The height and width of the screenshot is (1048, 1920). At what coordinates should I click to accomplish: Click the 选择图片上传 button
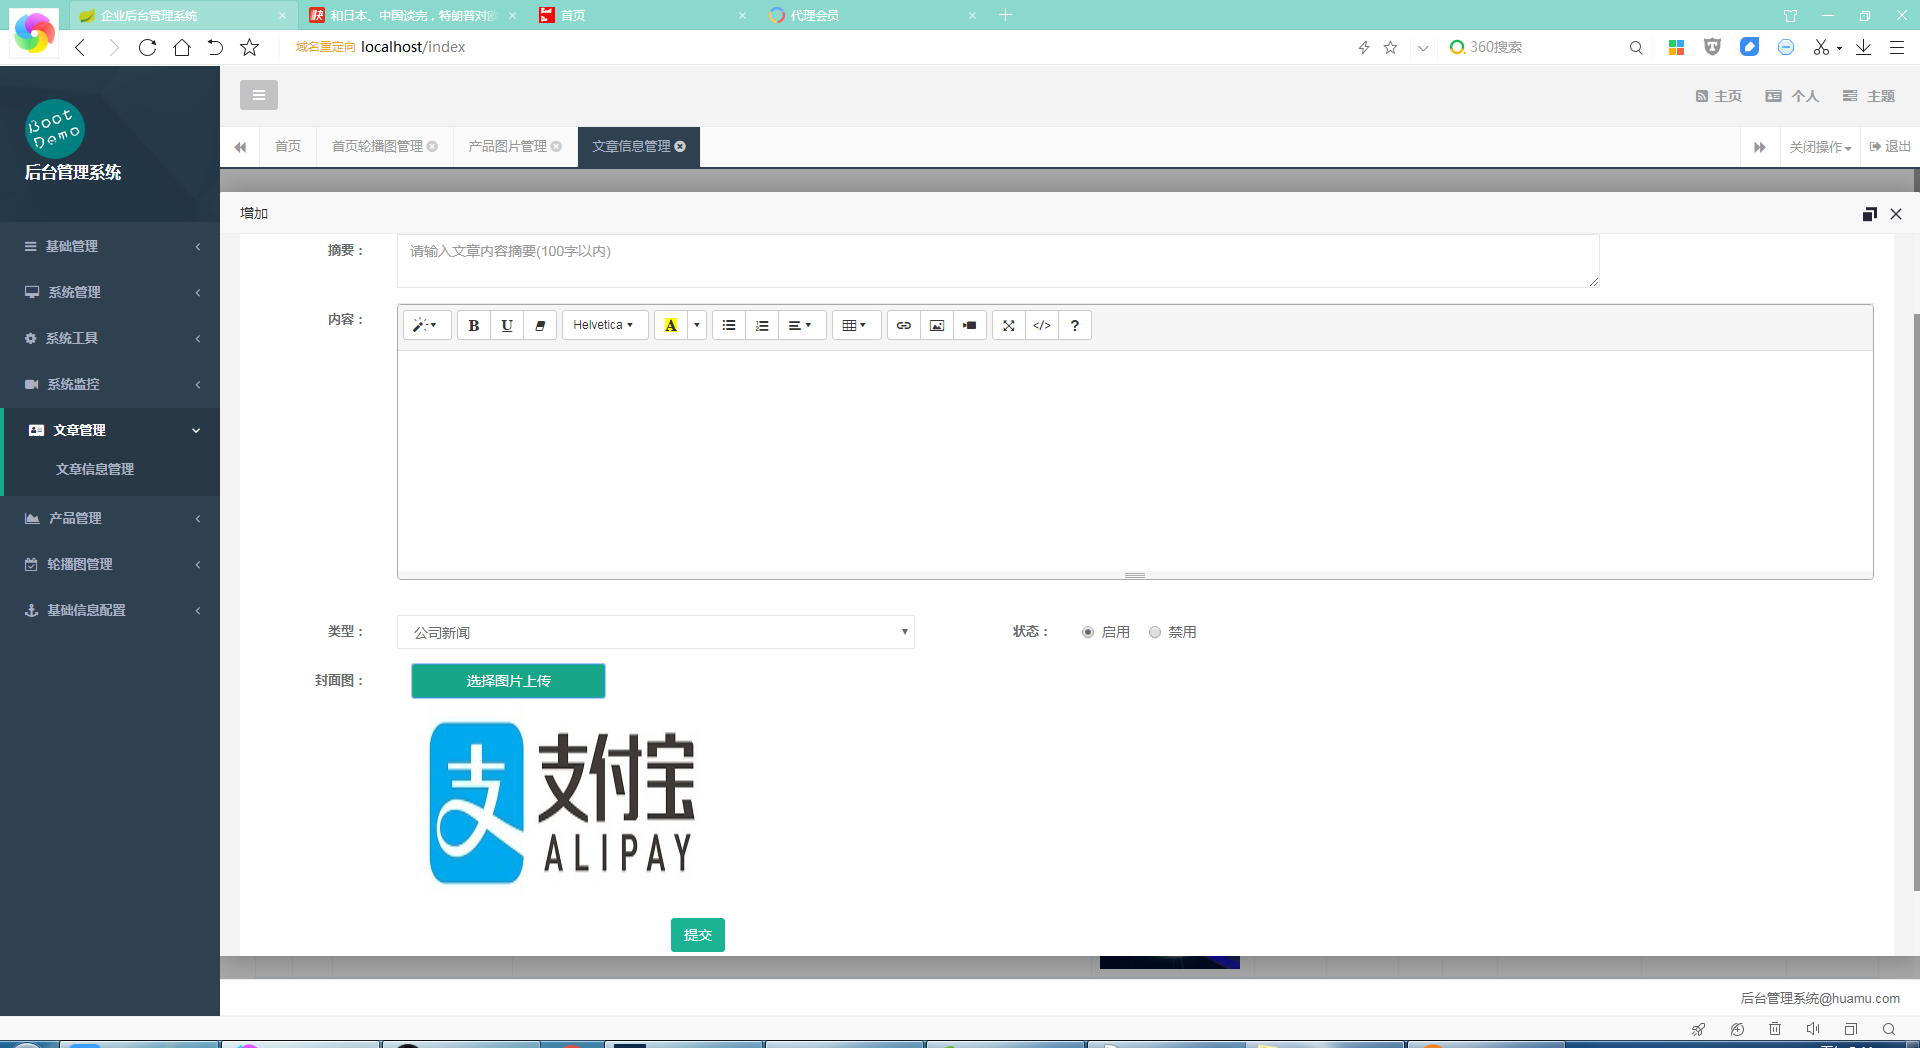[508, 681]
